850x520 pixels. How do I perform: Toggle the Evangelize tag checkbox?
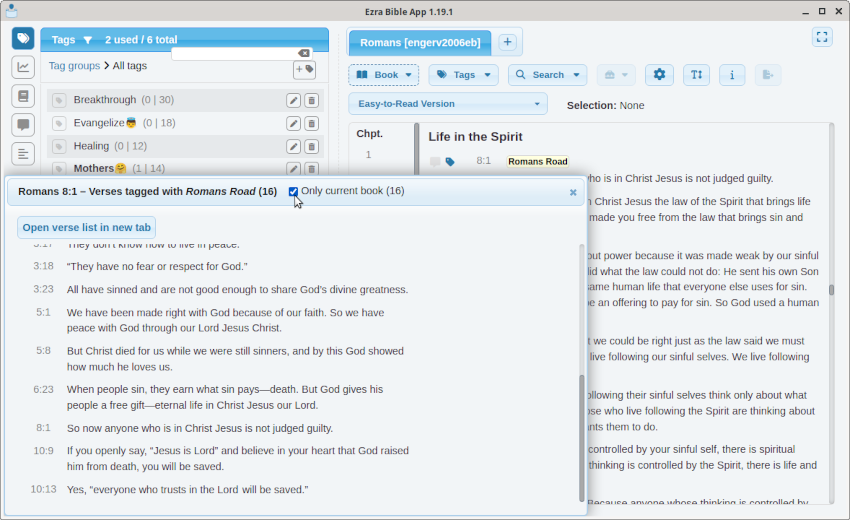pyautogui.click(x=59, y=124)
